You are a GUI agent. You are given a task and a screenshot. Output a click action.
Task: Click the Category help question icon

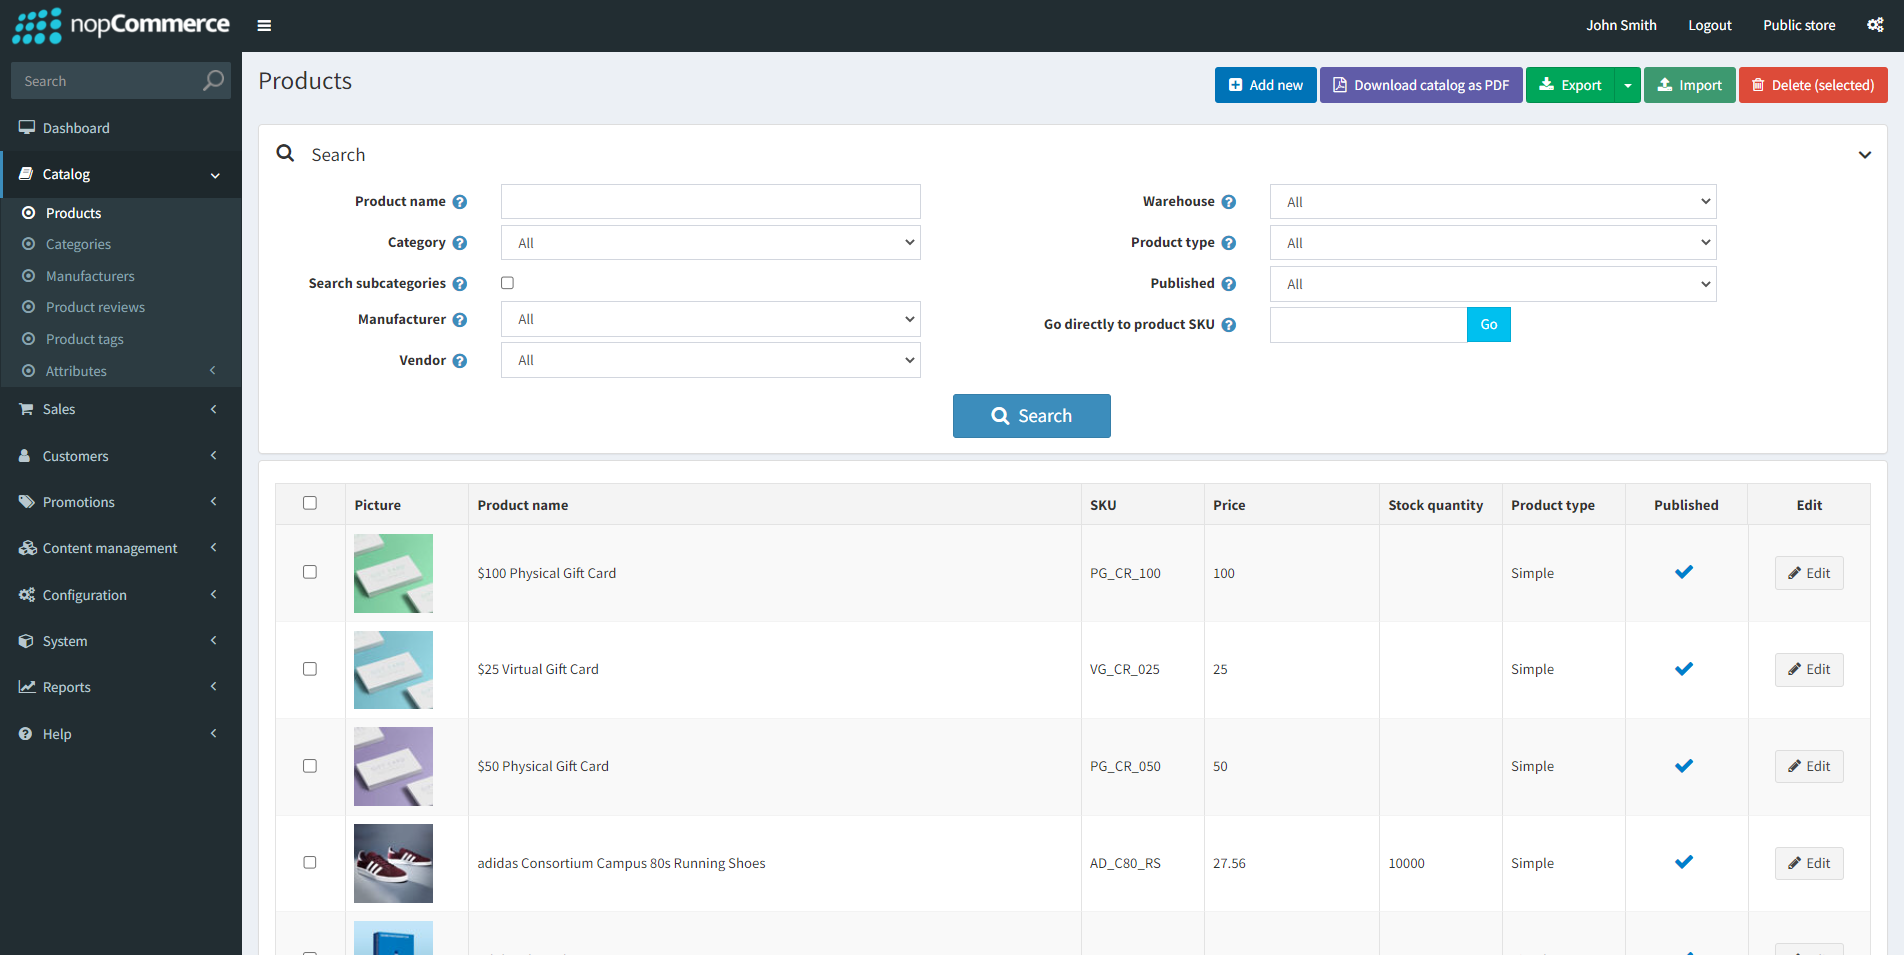[460, 243]
